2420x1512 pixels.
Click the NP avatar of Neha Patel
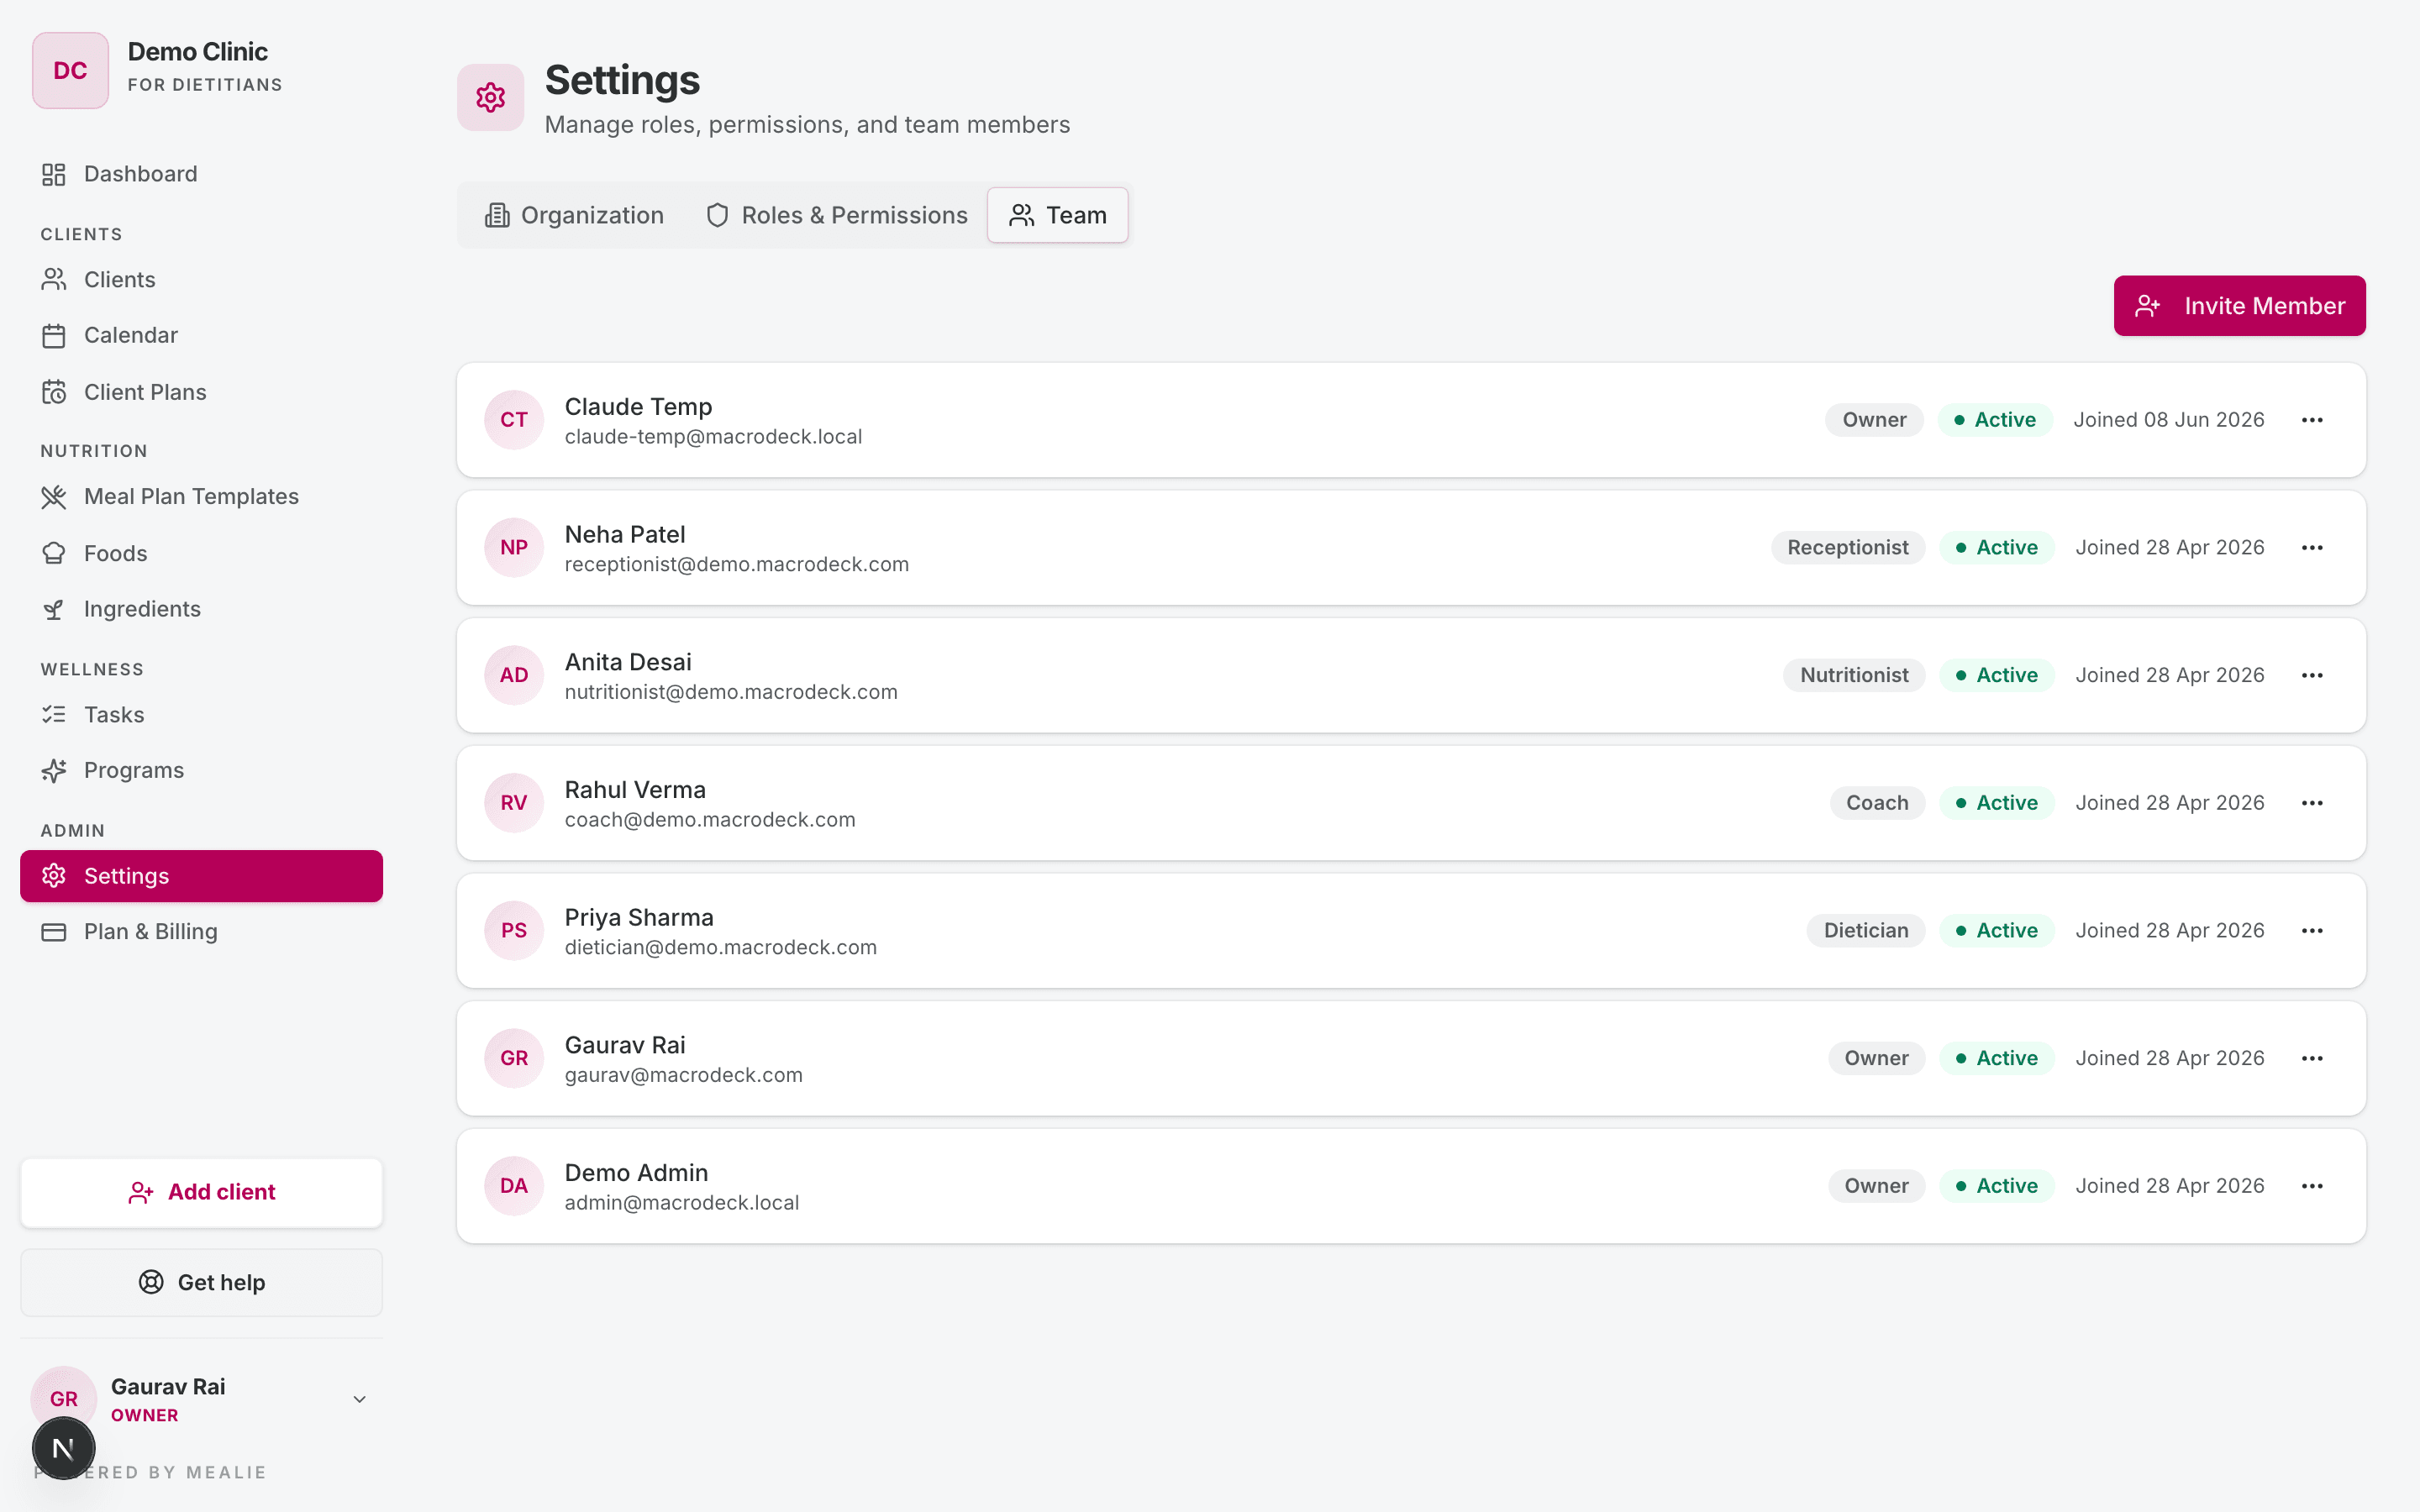pyautogui.click(x=514, y=548)
